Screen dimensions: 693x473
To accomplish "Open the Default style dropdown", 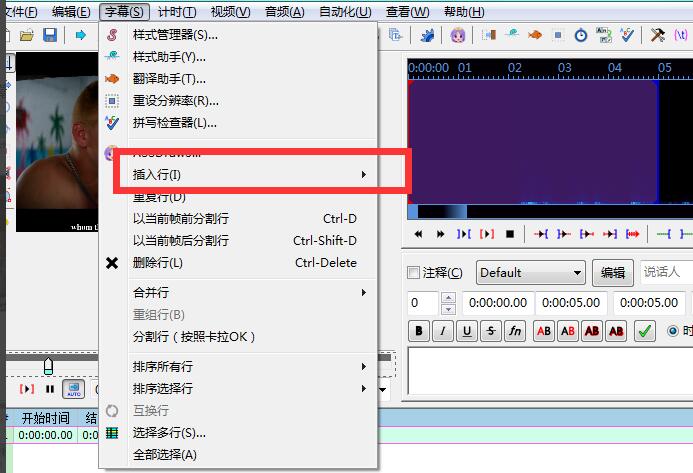I will pyautogui.click(x=530, y=272).
